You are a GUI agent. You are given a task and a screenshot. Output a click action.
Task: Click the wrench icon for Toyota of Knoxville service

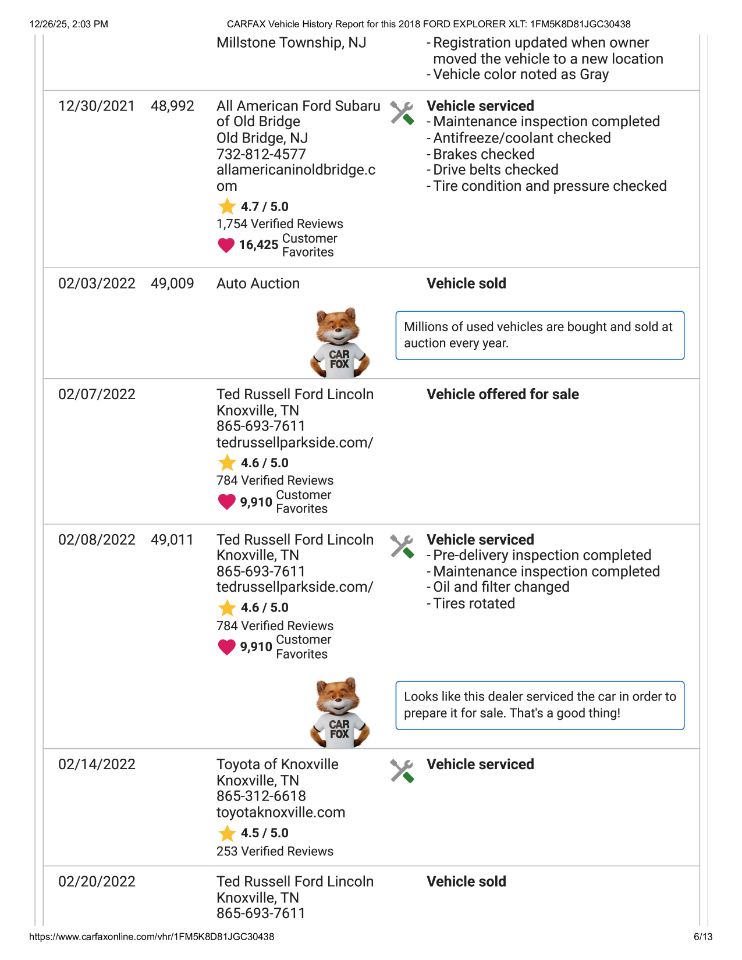[401, 770]
